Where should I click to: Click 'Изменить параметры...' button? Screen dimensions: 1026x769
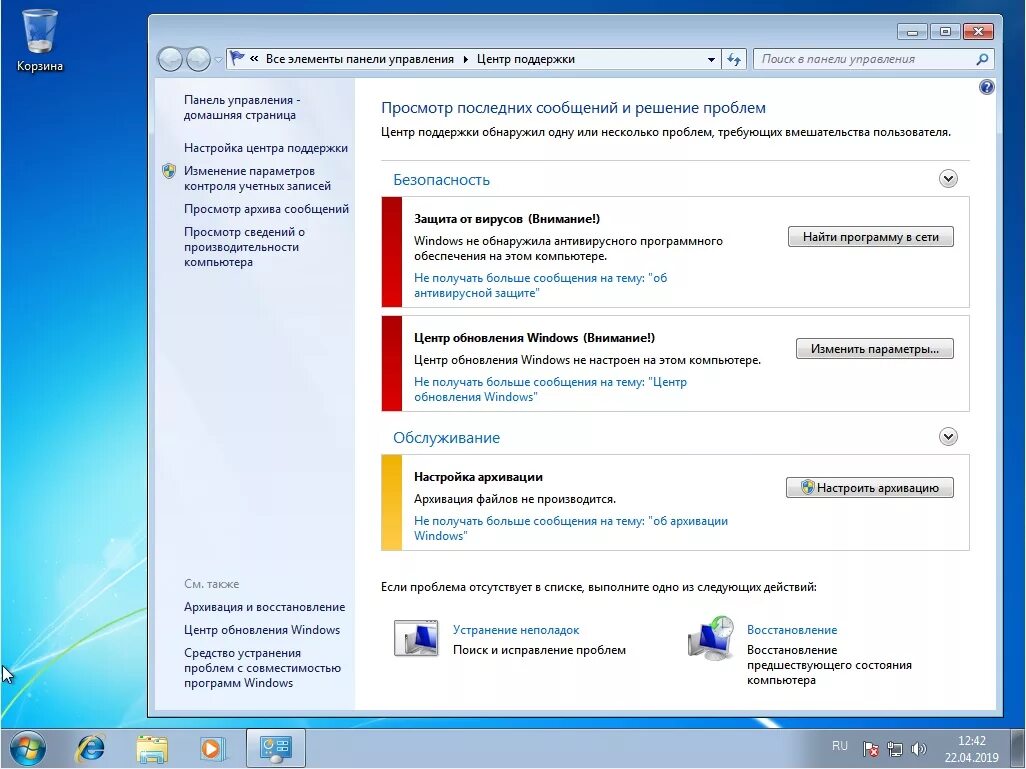point(874,349)
